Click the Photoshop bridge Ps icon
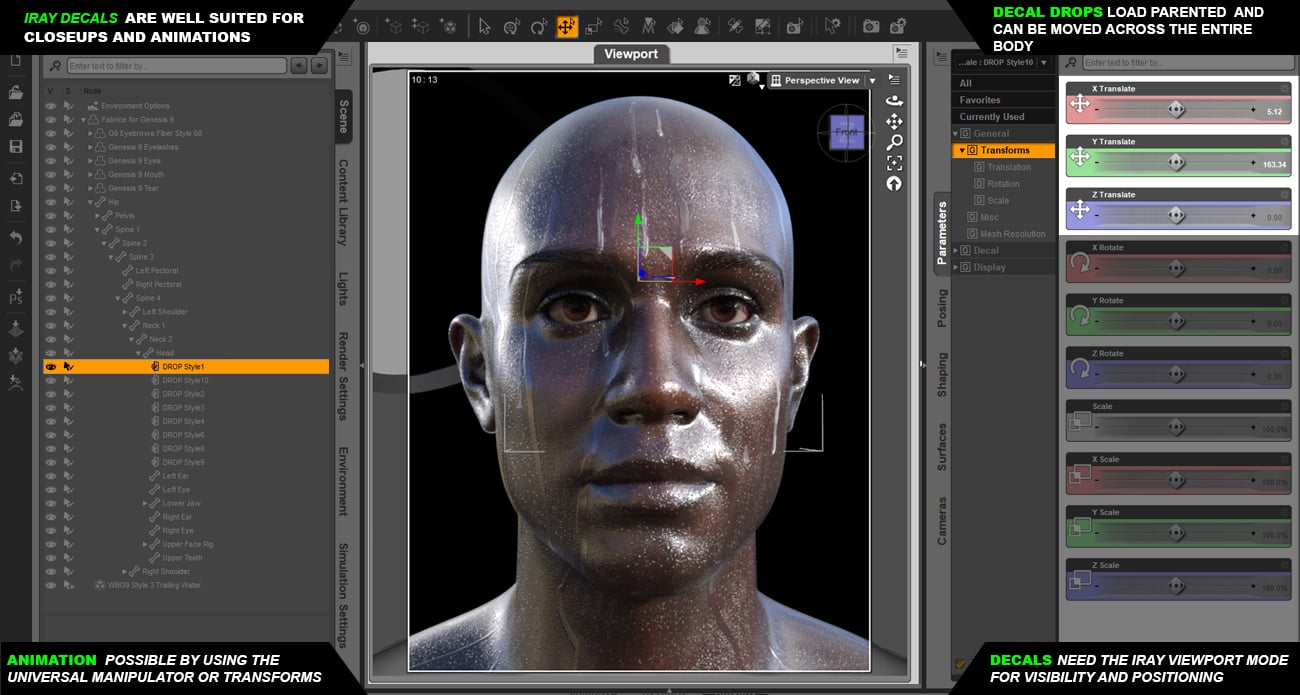This screenshot has height=695, width=1300. coord(16,297)
